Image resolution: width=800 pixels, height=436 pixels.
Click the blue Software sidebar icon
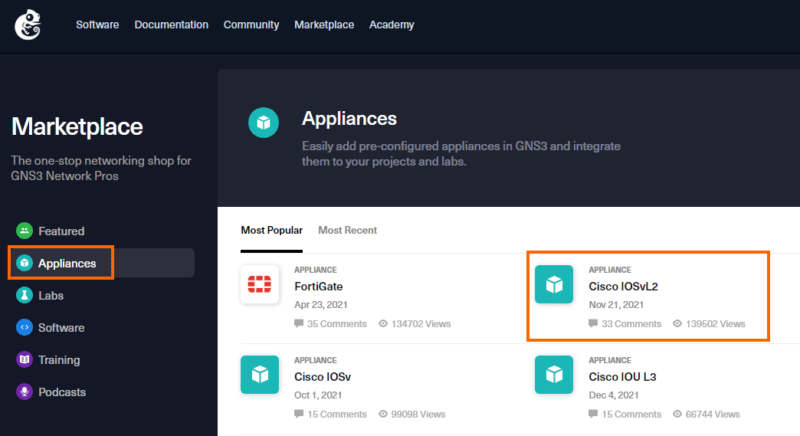24,327
